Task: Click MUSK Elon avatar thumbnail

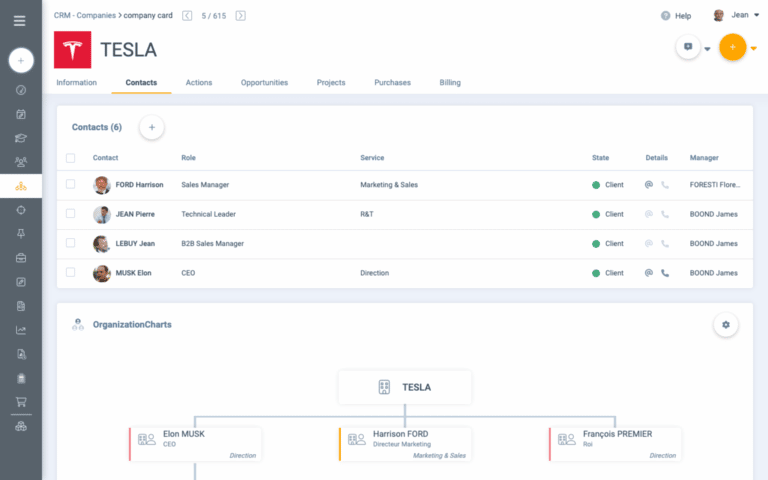Action: pos(102,273)
